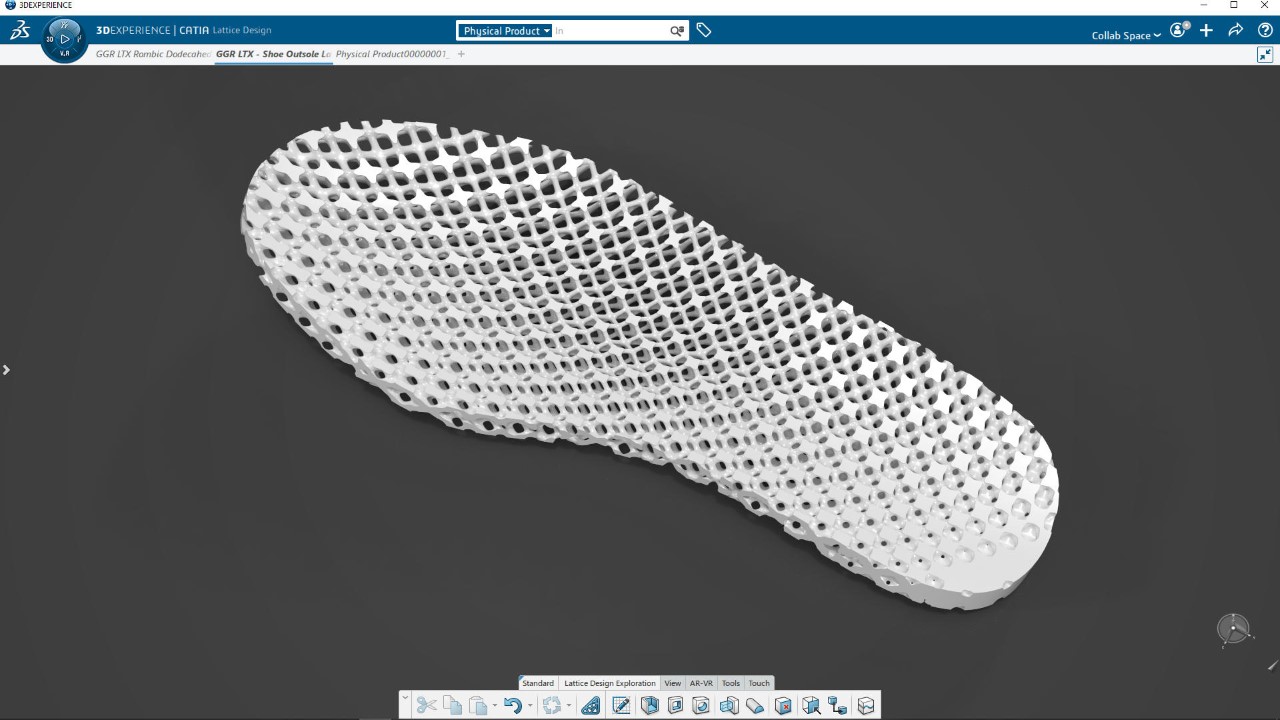Screen dimensions: 1280x720
Task: Click the triangular lattice icon in toolbar
Action: (x=590, y=706)
